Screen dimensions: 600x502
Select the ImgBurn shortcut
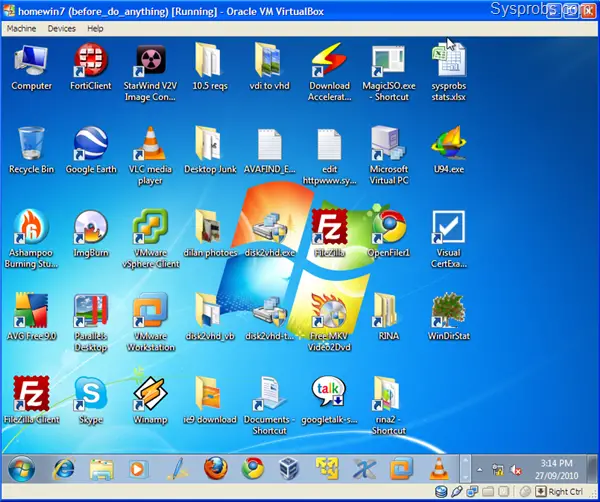(x=91, y=234)
